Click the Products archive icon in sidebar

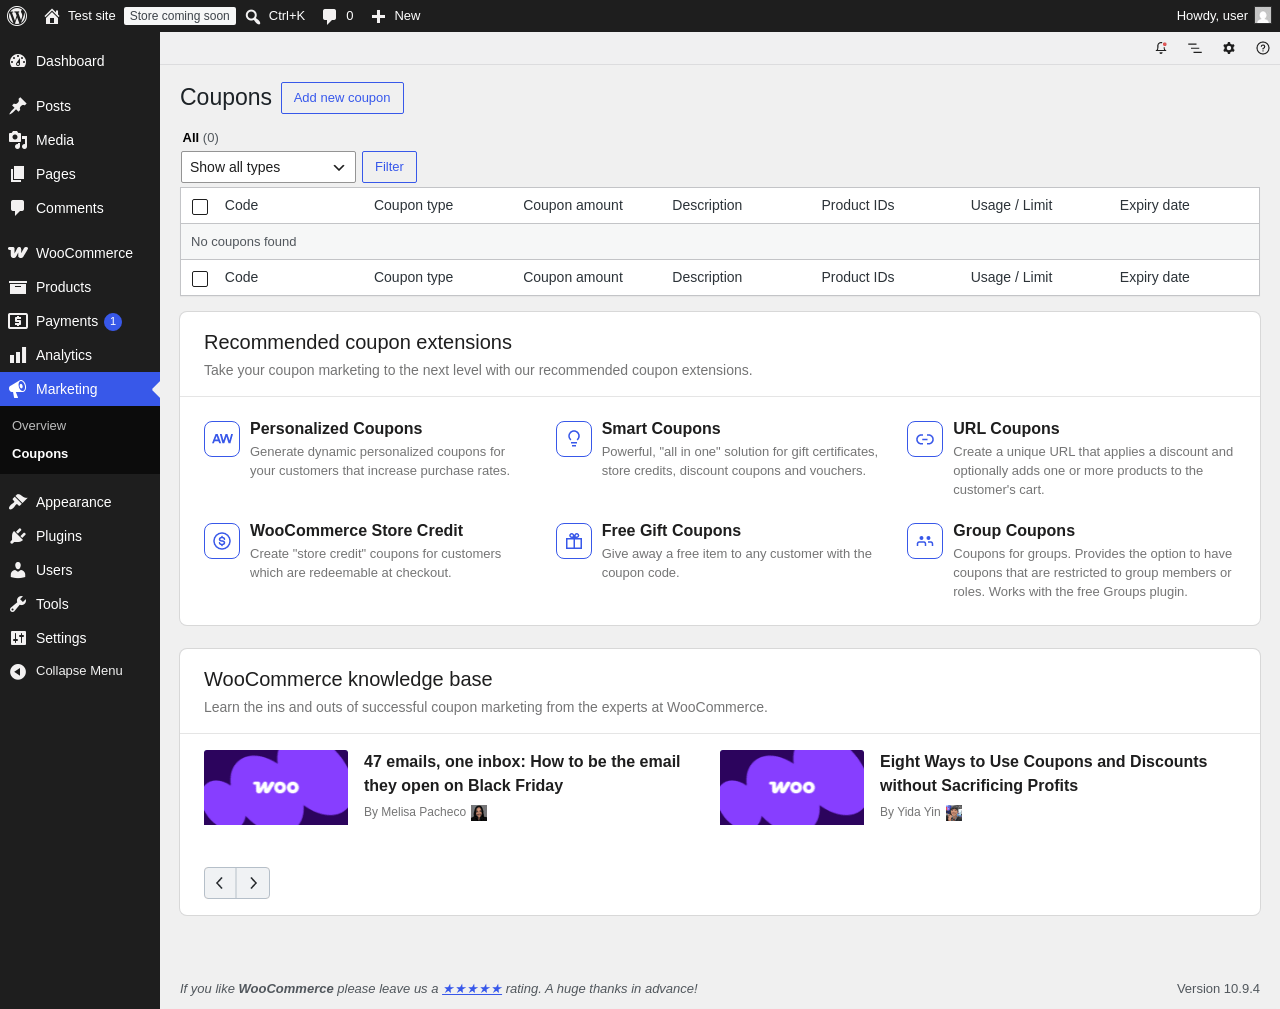click(18, 287)
